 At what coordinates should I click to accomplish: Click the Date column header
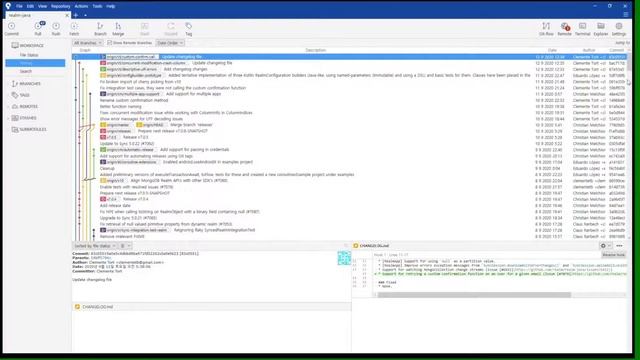552,50
